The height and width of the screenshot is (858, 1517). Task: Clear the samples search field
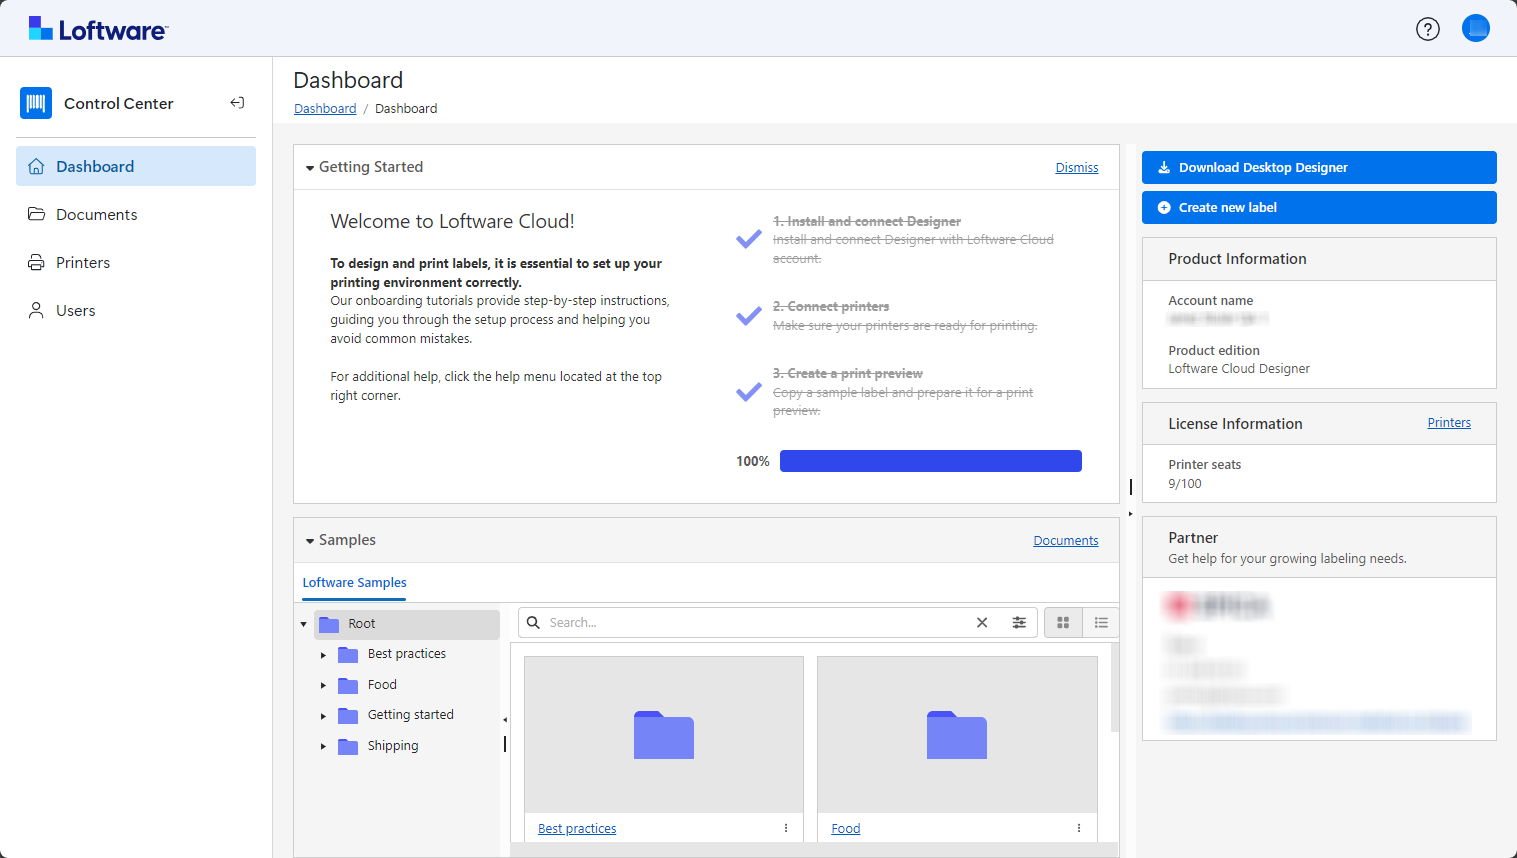982,623
